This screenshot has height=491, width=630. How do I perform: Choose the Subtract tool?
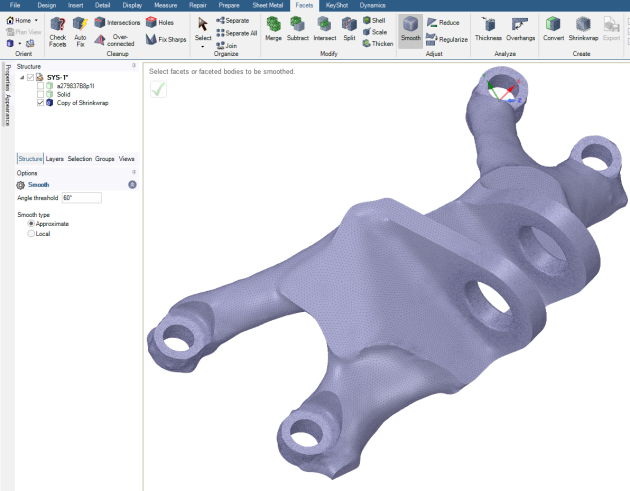tap(297, 28)
